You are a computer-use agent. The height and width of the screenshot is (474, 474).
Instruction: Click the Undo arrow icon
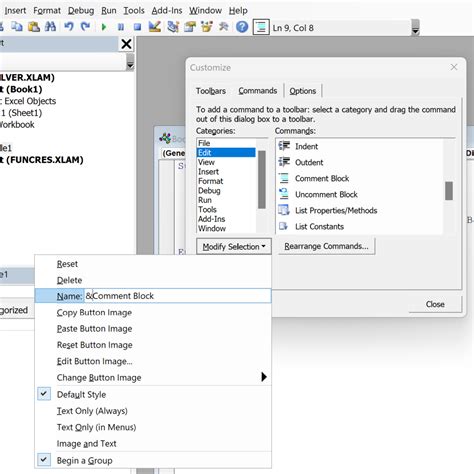pos(69,27)
